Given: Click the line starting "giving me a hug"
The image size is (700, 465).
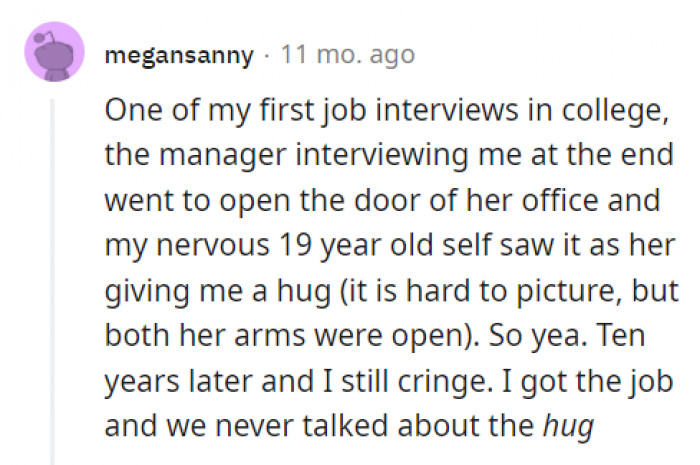Looking at the screenshot, I should [x=389, y=292].
